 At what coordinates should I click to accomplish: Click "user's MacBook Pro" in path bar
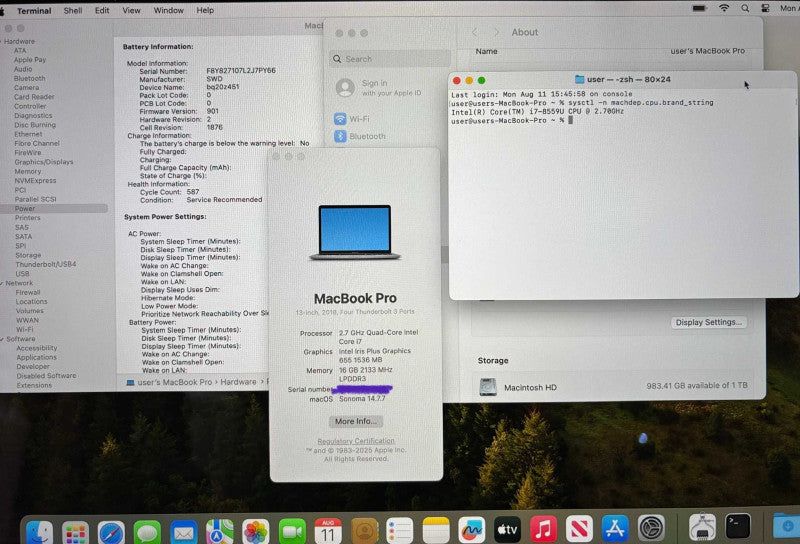point(174,382)
